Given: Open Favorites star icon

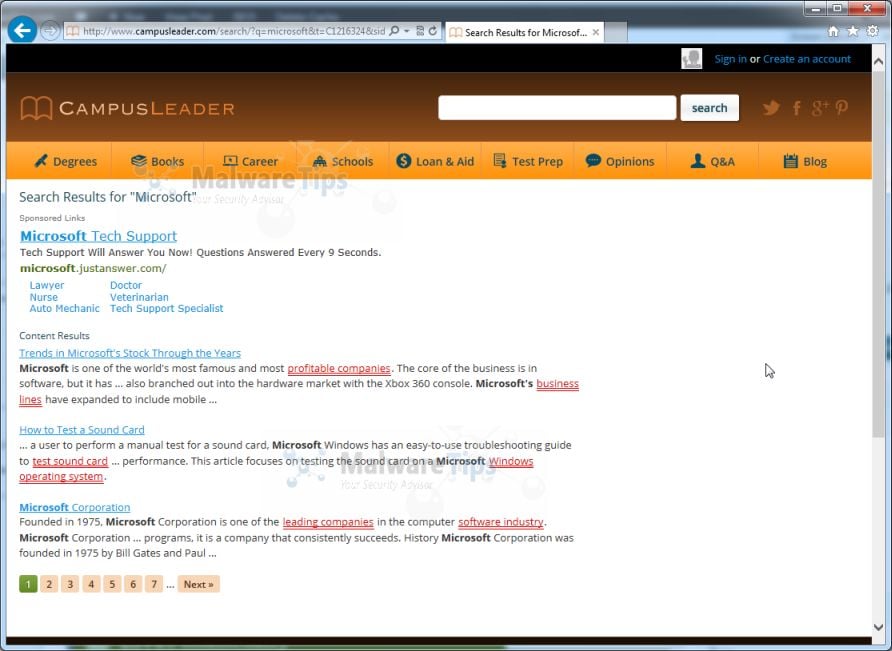Looking at the screenshot, I should click(x=852, y=31).
